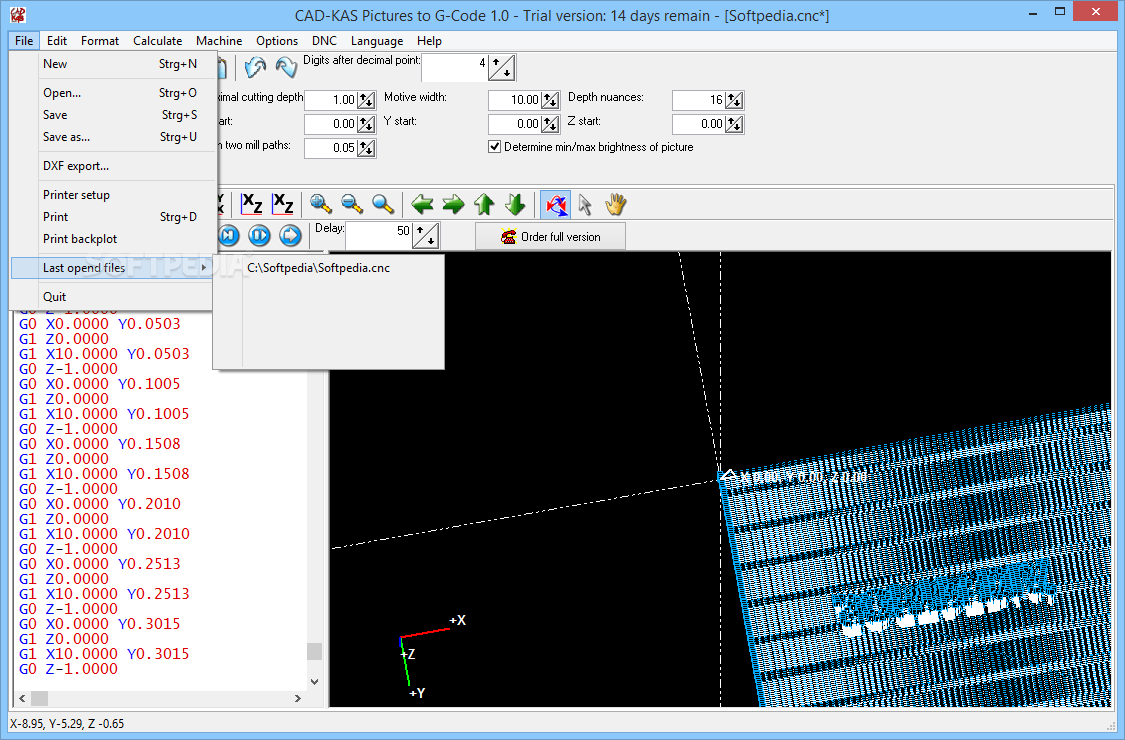The height and width of the screenshot is (740, 1125).
Task: Raise Digits after decimal point value
Action: click(x=497, y=62)
